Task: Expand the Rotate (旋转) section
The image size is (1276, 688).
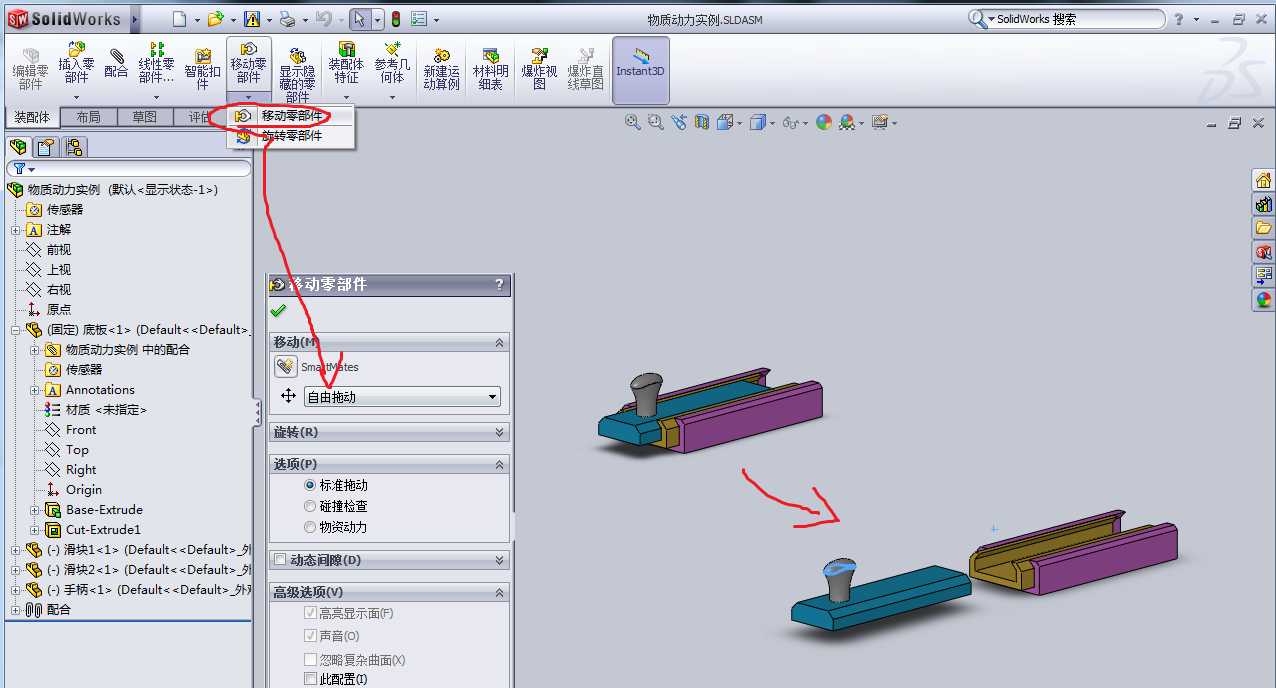Action: [500, 432]
